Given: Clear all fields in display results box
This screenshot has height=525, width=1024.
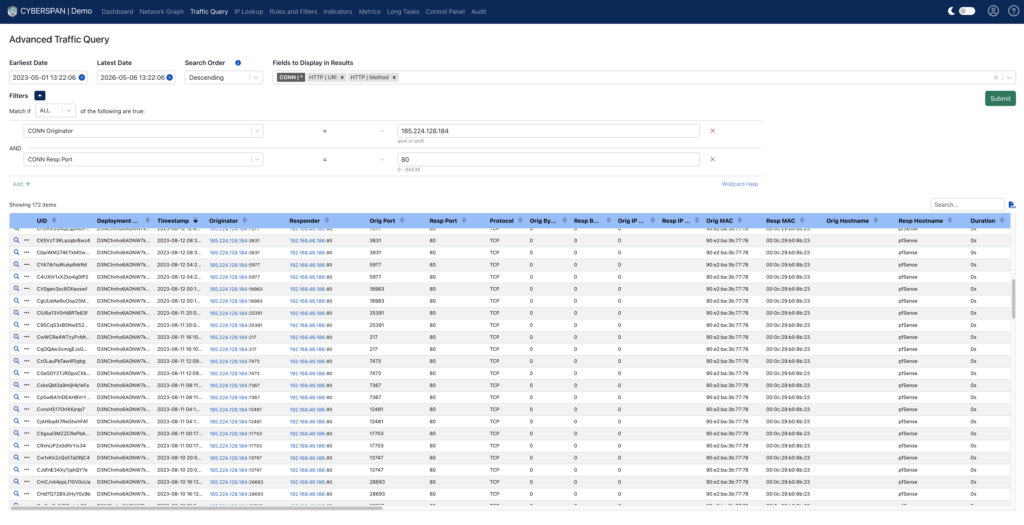Looking at the screenshot, I should tap(996, 78).
